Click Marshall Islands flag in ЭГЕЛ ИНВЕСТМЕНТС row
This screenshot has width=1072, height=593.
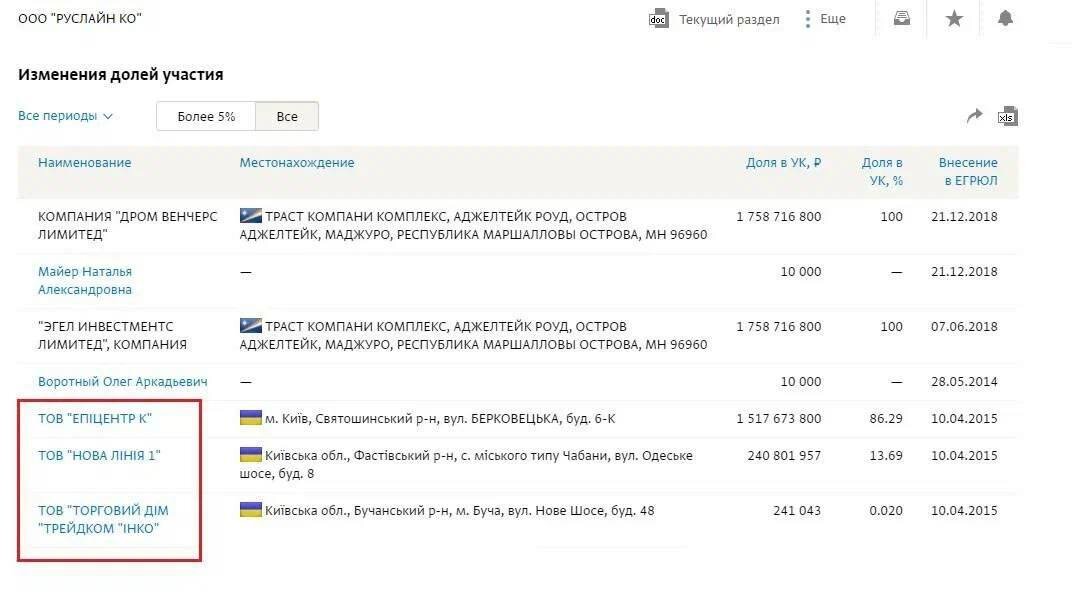click(251, 326)
